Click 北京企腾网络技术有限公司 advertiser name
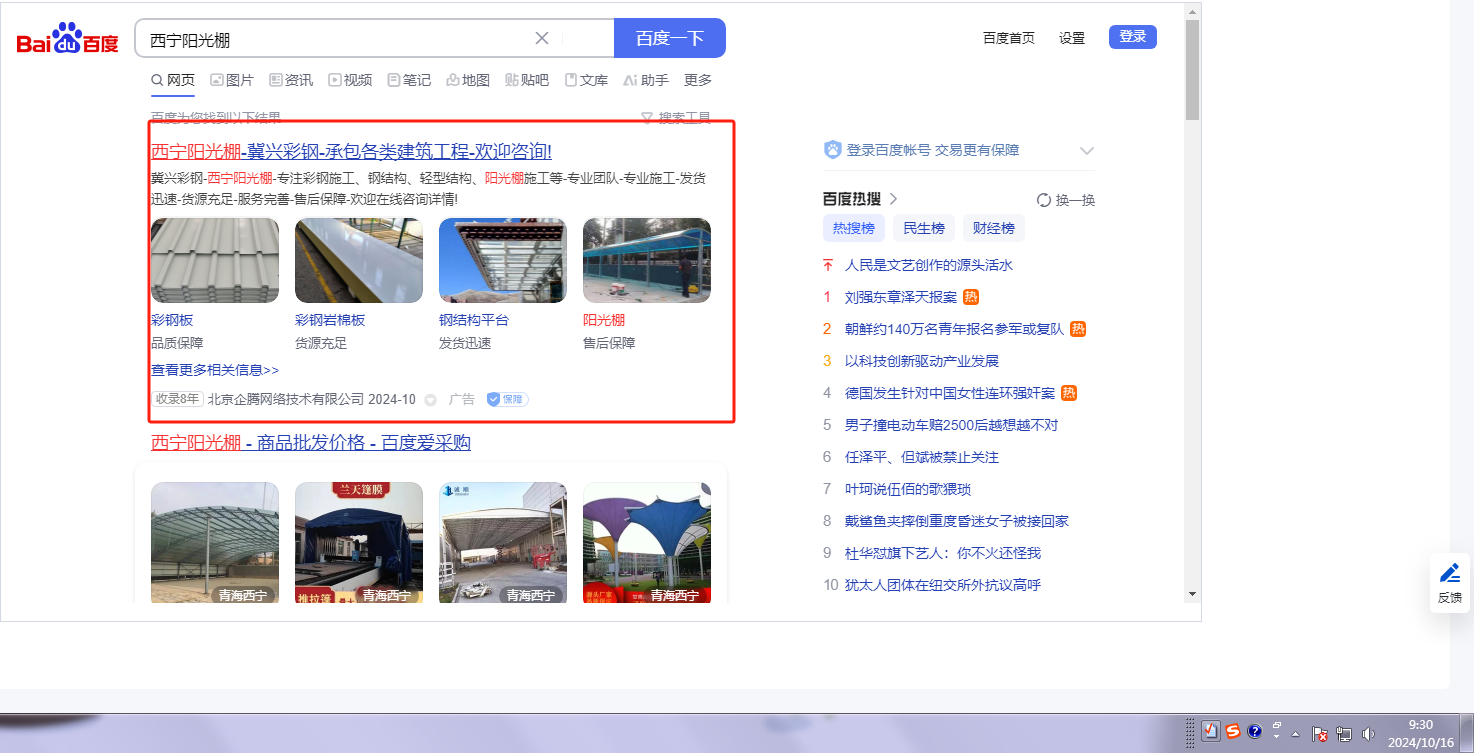 pos(286,399)
